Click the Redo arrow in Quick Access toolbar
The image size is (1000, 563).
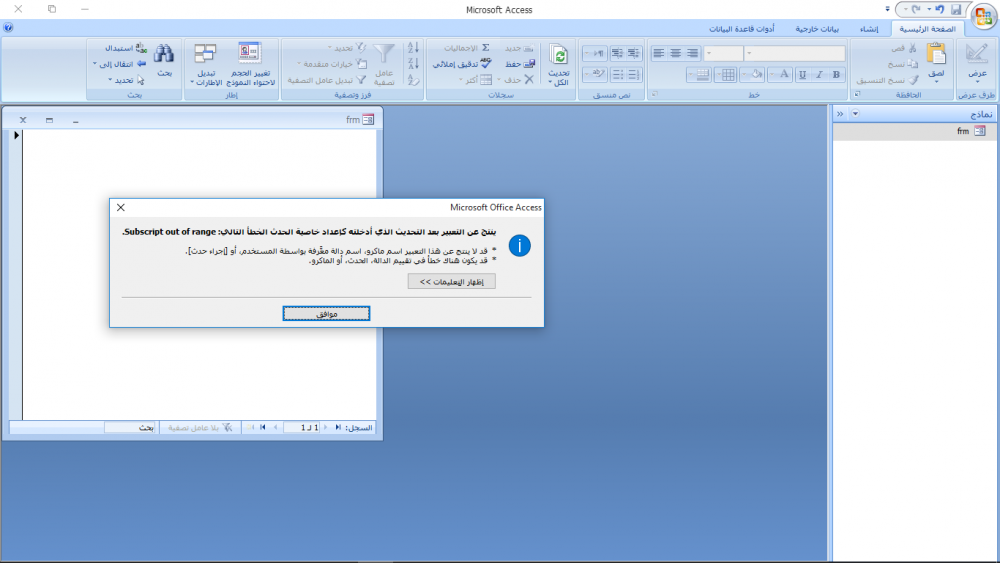[x=916, y=9]
